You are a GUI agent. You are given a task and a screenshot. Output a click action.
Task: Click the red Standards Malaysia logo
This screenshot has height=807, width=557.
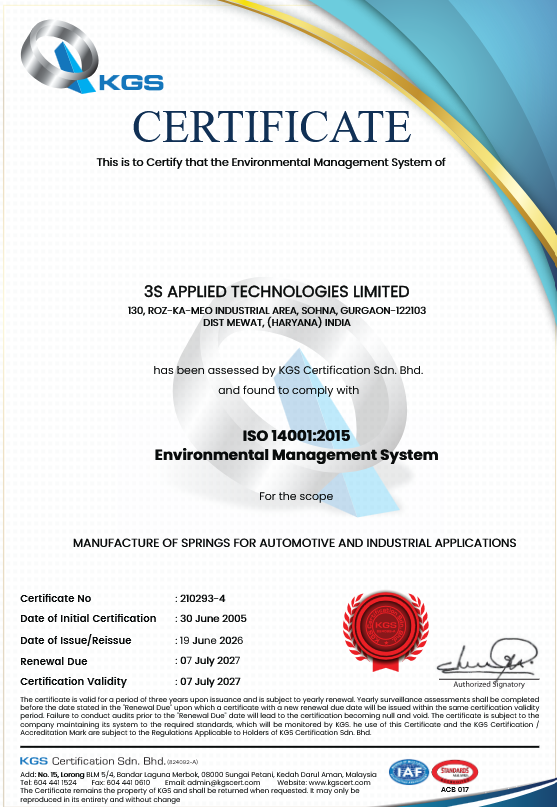point(455,772)
